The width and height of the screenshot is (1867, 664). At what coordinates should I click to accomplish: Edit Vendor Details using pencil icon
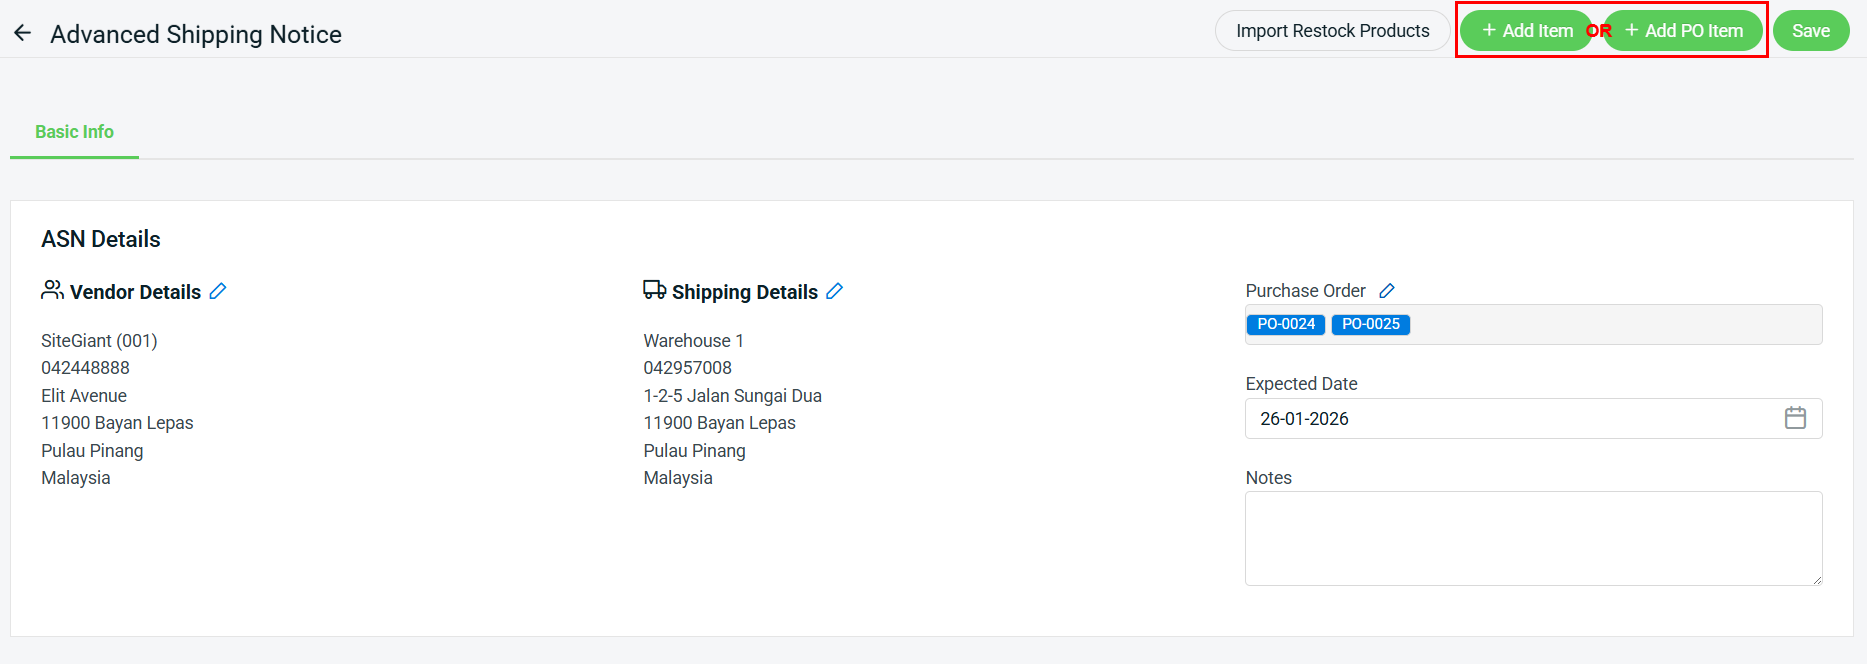218,291
